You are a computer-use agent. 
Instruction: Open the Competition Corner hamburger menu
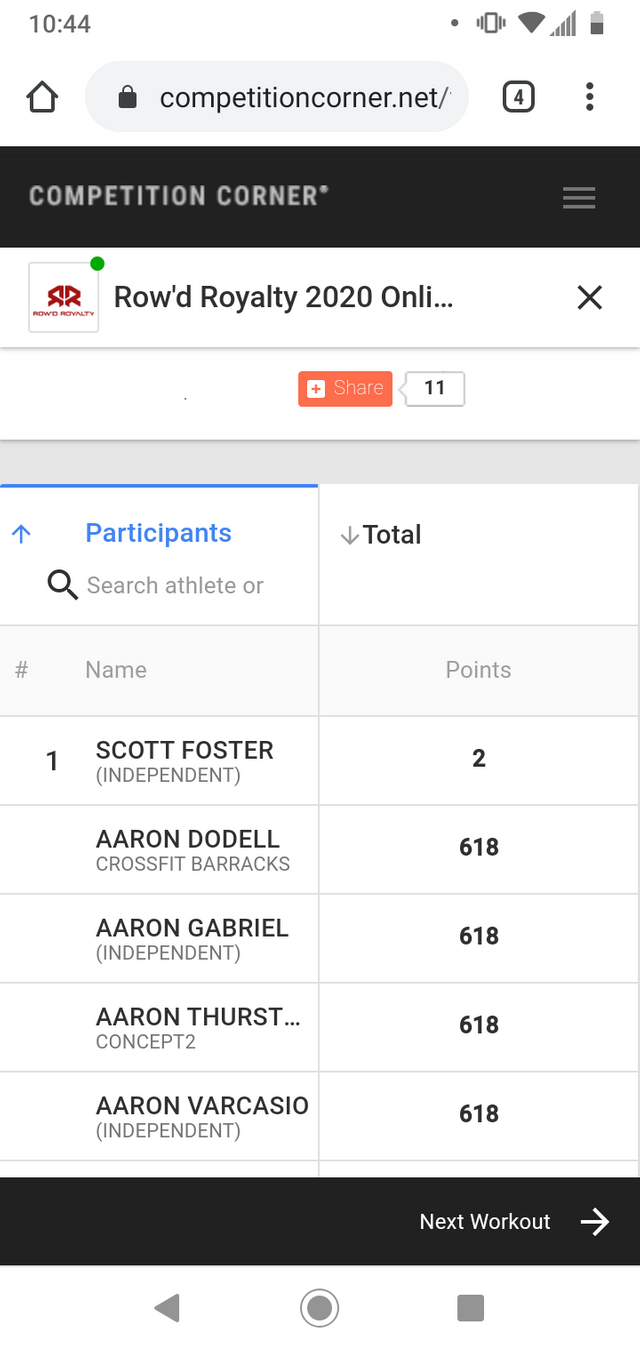pyautogui.click(x=579, y=198)
